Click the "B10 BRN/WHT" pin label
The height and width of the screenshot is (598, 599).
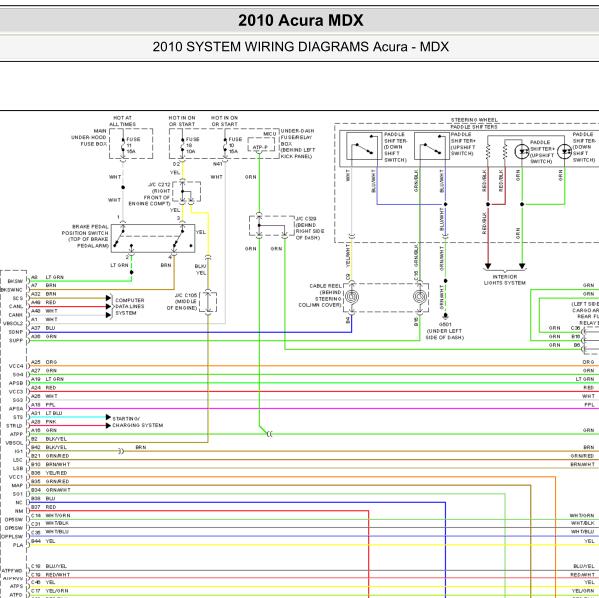click(x=50, y=464)
